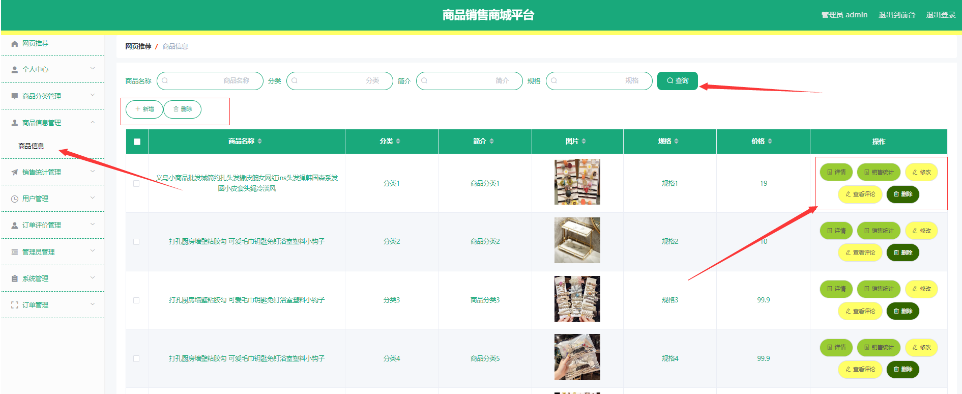Select all rows with header checkbox
The height and width of the screenshot is (394, 962).
coord(137,142)
